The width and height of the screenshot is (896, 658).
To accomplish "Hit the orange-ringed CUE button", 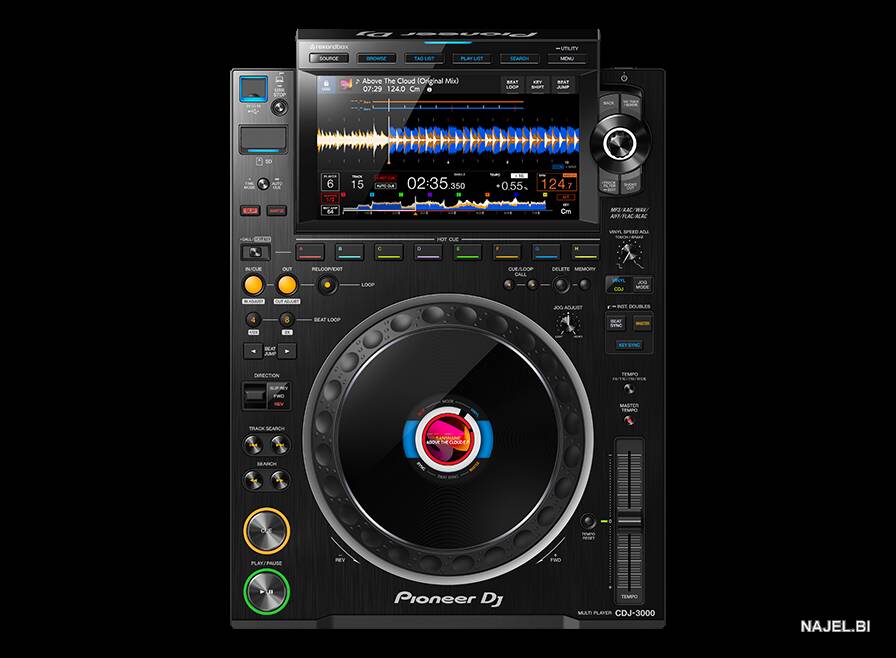I will (267, 531).
